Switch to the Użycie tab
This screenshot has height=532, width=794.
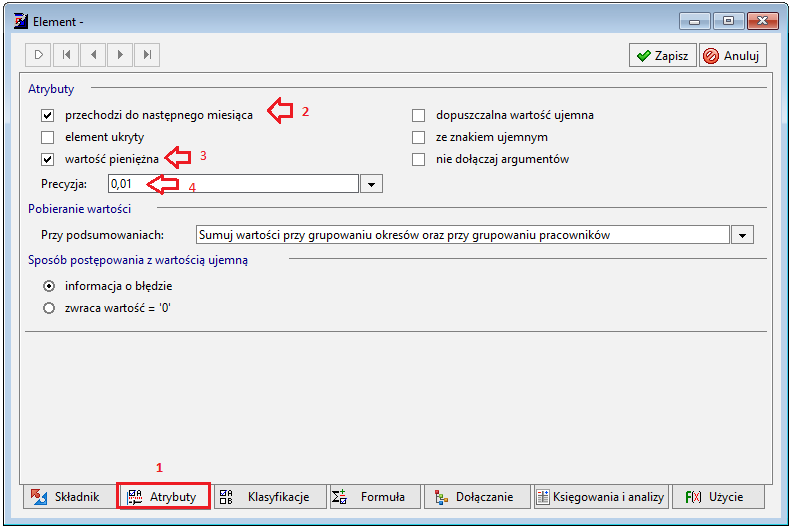click(718, 497)
